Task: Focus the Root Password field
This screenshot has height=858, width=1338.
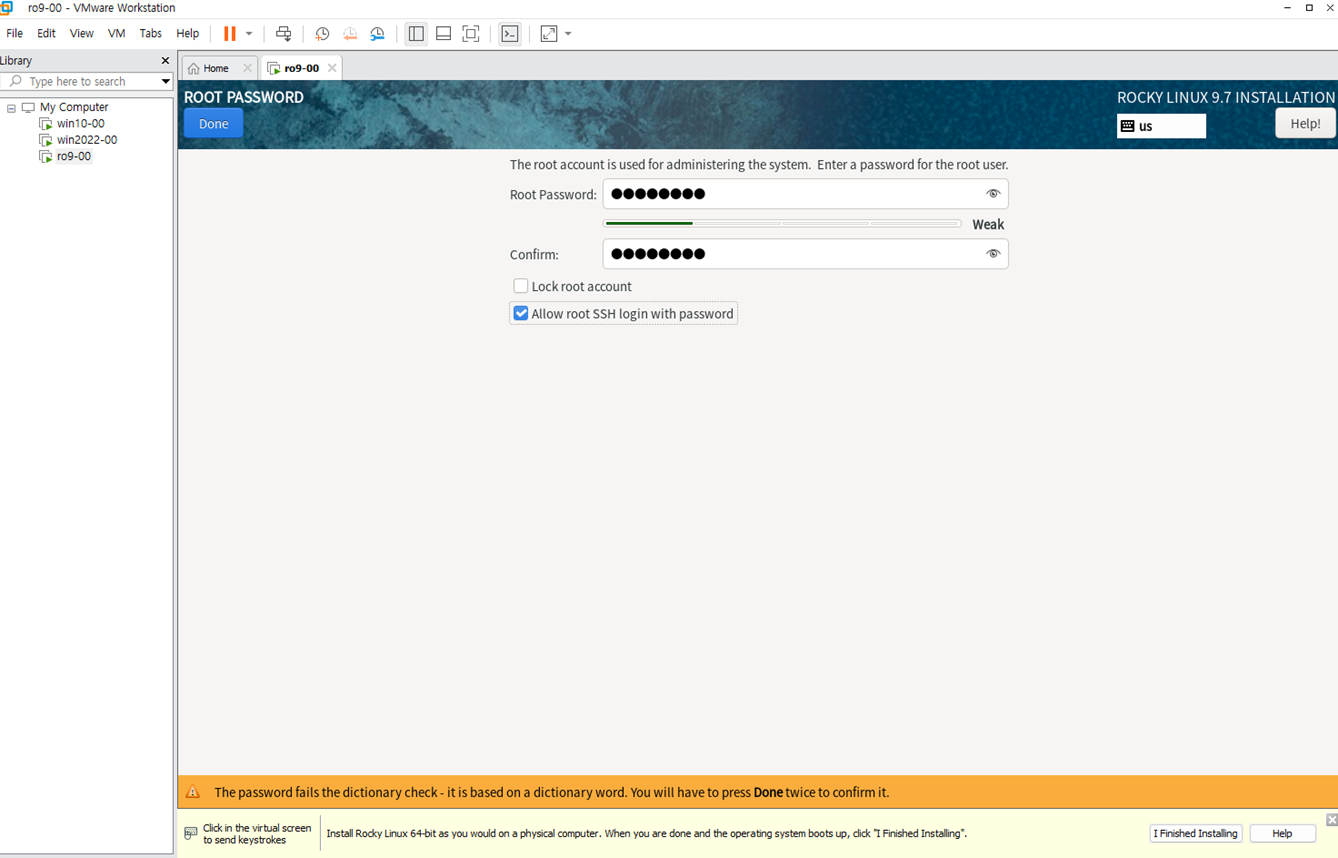Action: coord(805,194)
